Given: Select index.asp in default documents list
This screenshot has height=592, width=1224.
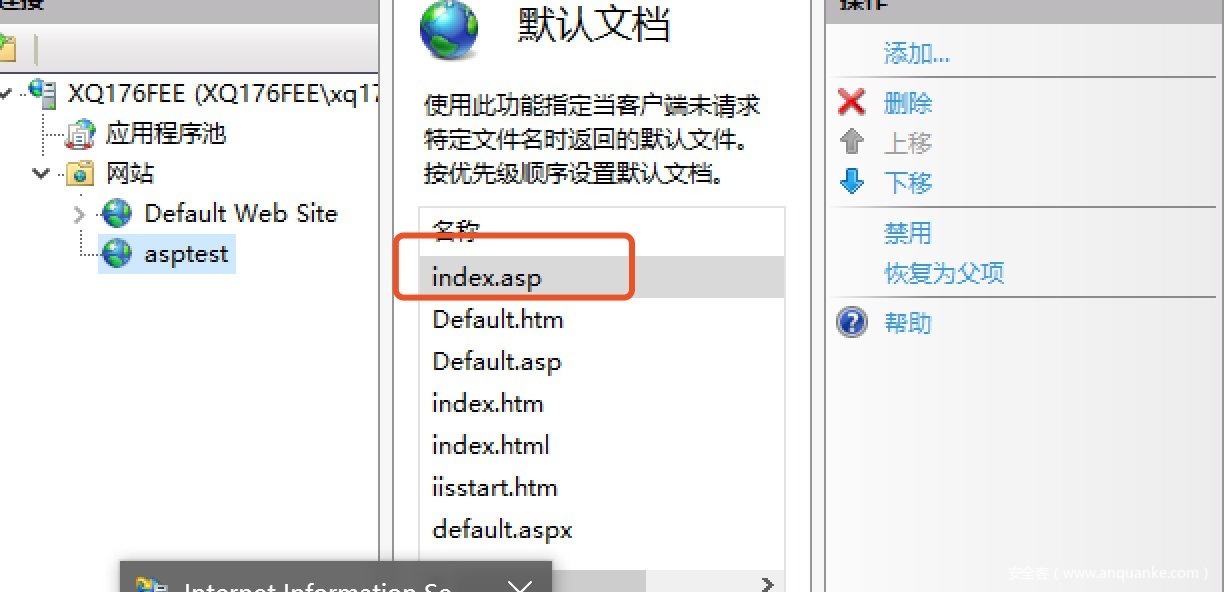Looking at the screenshot, I should (486, 277).
